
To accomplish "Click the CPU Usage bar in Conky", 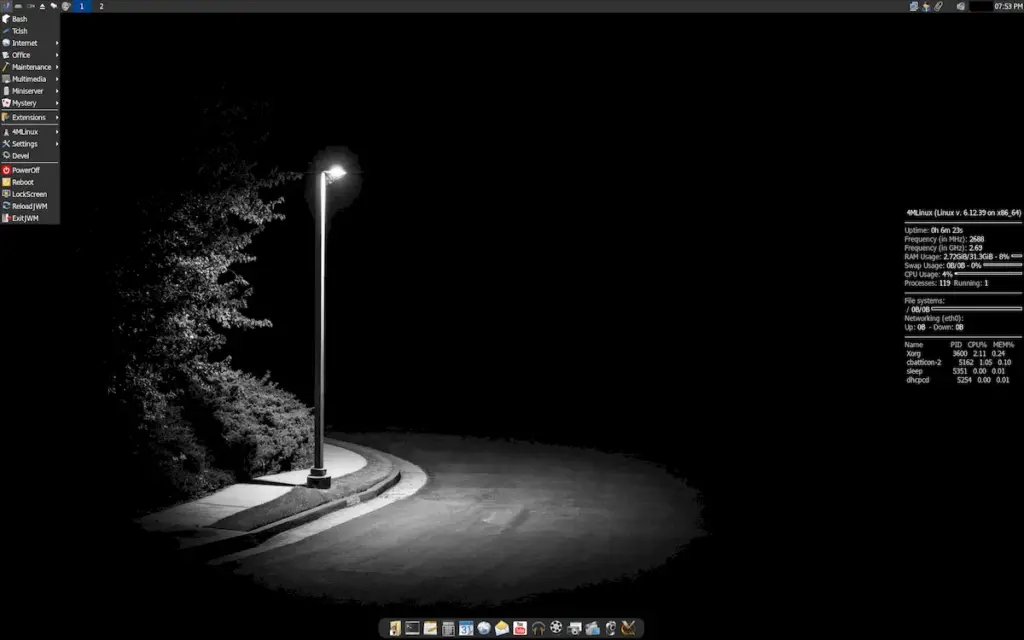I will tap(988, 274).
